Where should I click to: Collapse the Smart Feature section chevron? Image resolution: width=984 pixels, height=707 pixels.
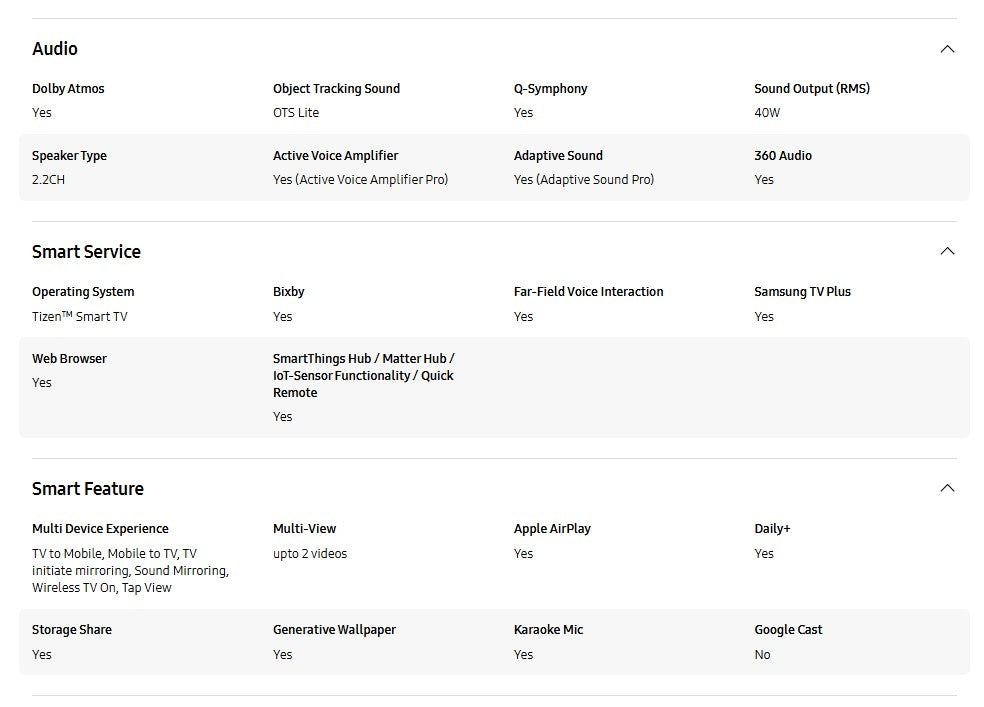(947, 488)
